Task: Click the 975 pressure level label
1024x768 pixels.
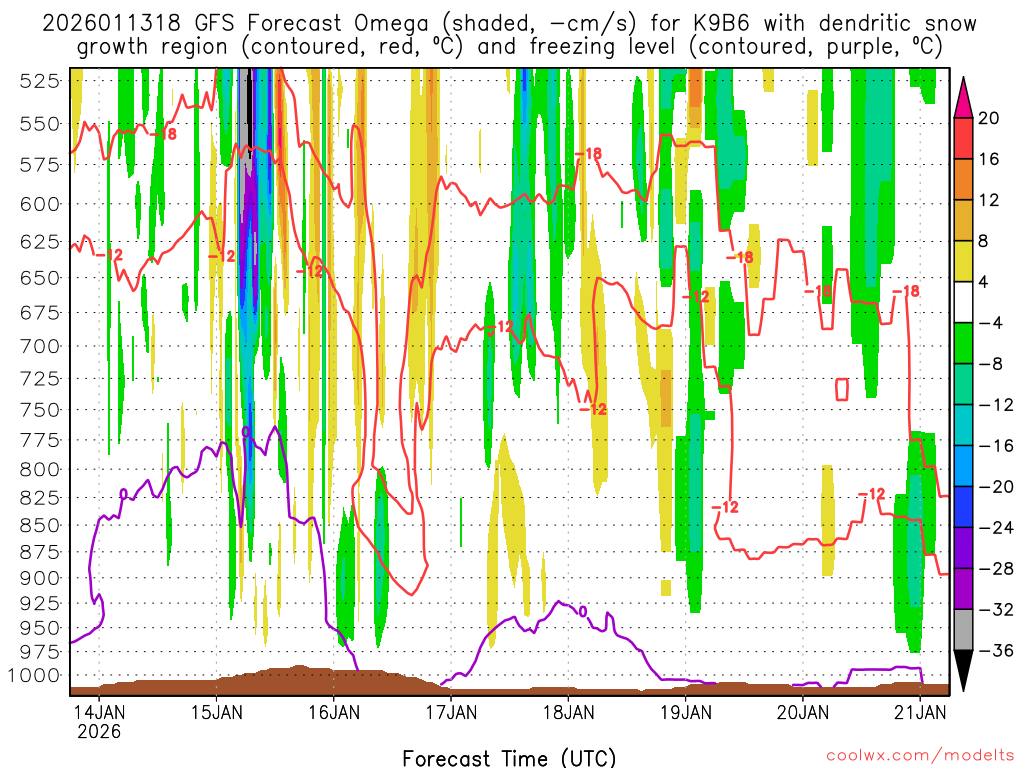Action: tap(40, 652)
